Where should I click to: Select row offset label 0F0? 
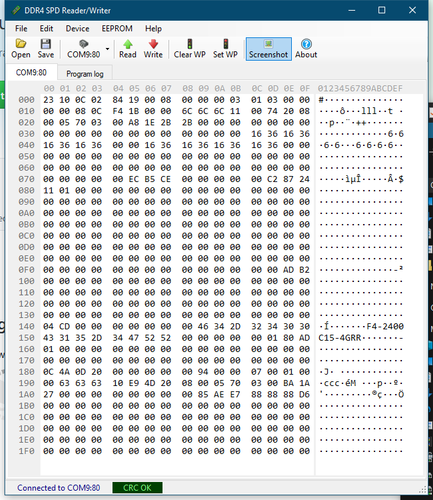pyautogui.click(x=26, y=270)
